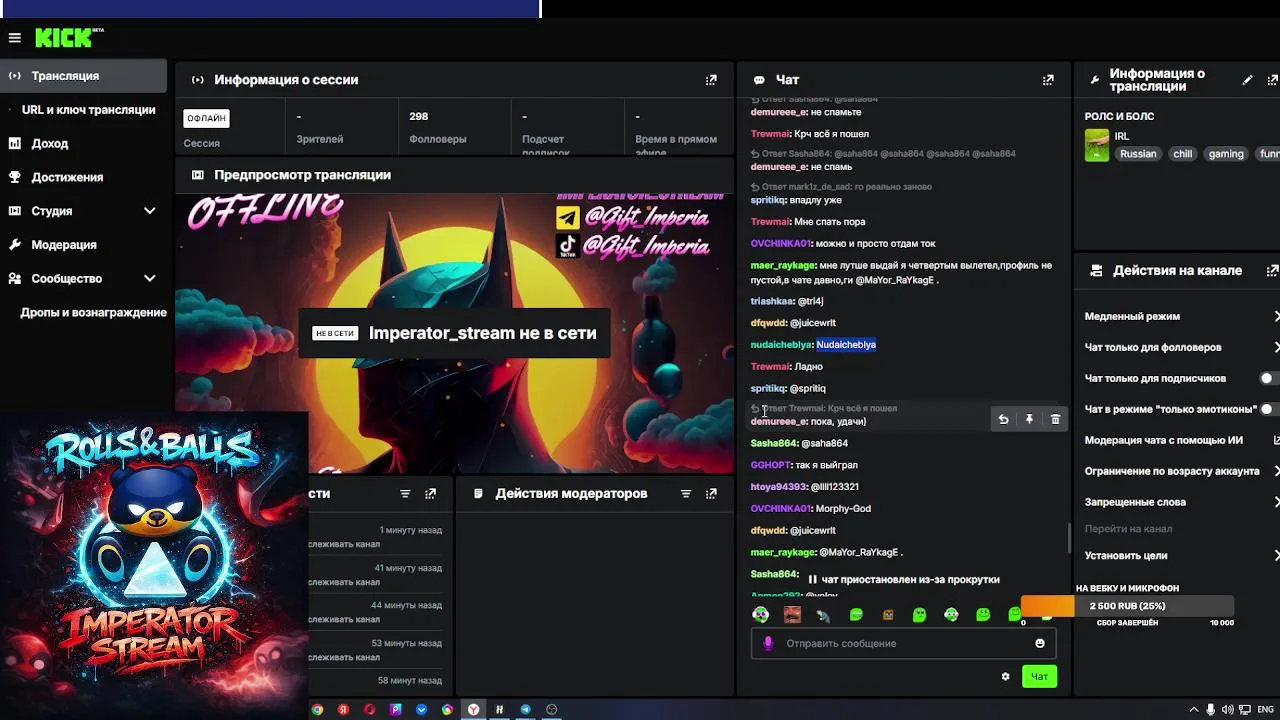Click the stream preview offline banner
This screenshot has width=1280, height=720.
[454, 334]
